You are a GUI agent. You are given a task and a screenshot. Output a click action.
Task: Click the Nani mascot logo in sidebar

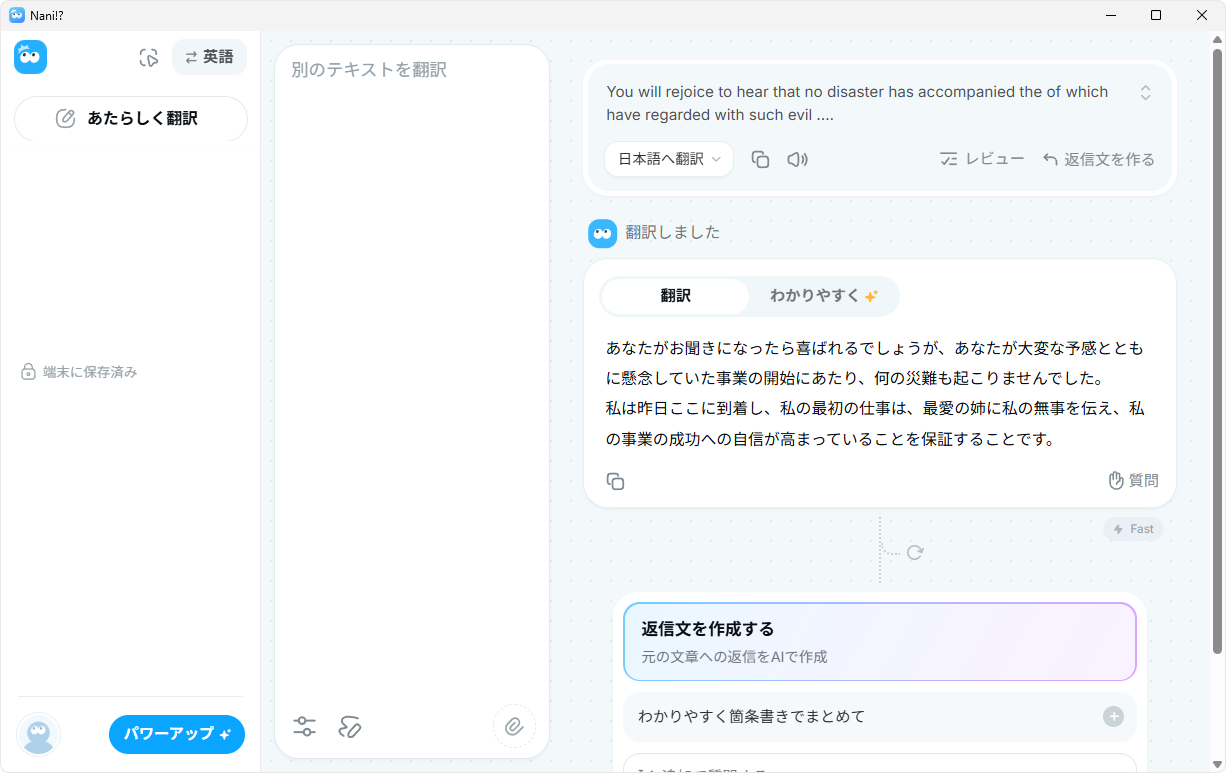click(30, 57)
